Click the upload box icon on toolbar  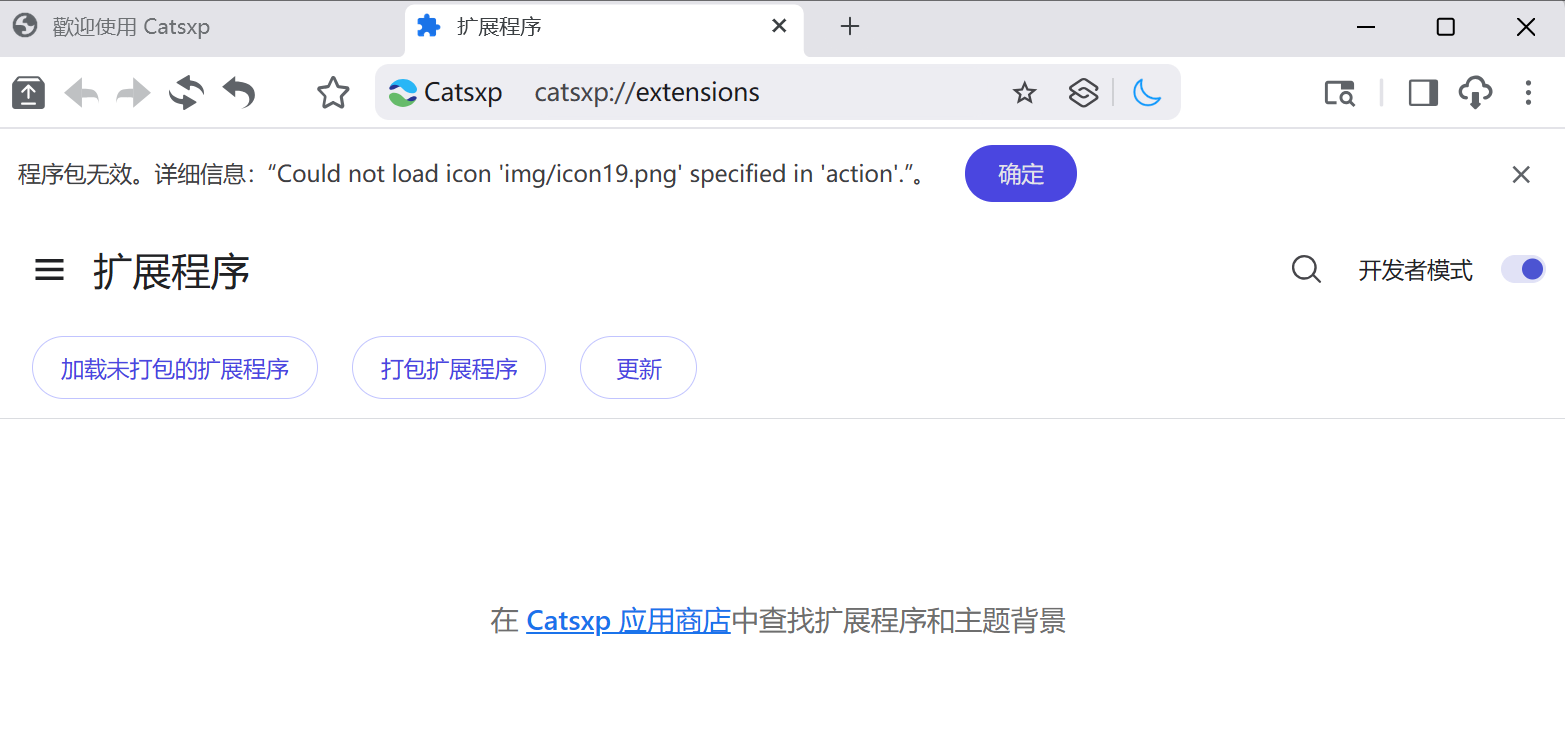(x=29, y=93)
